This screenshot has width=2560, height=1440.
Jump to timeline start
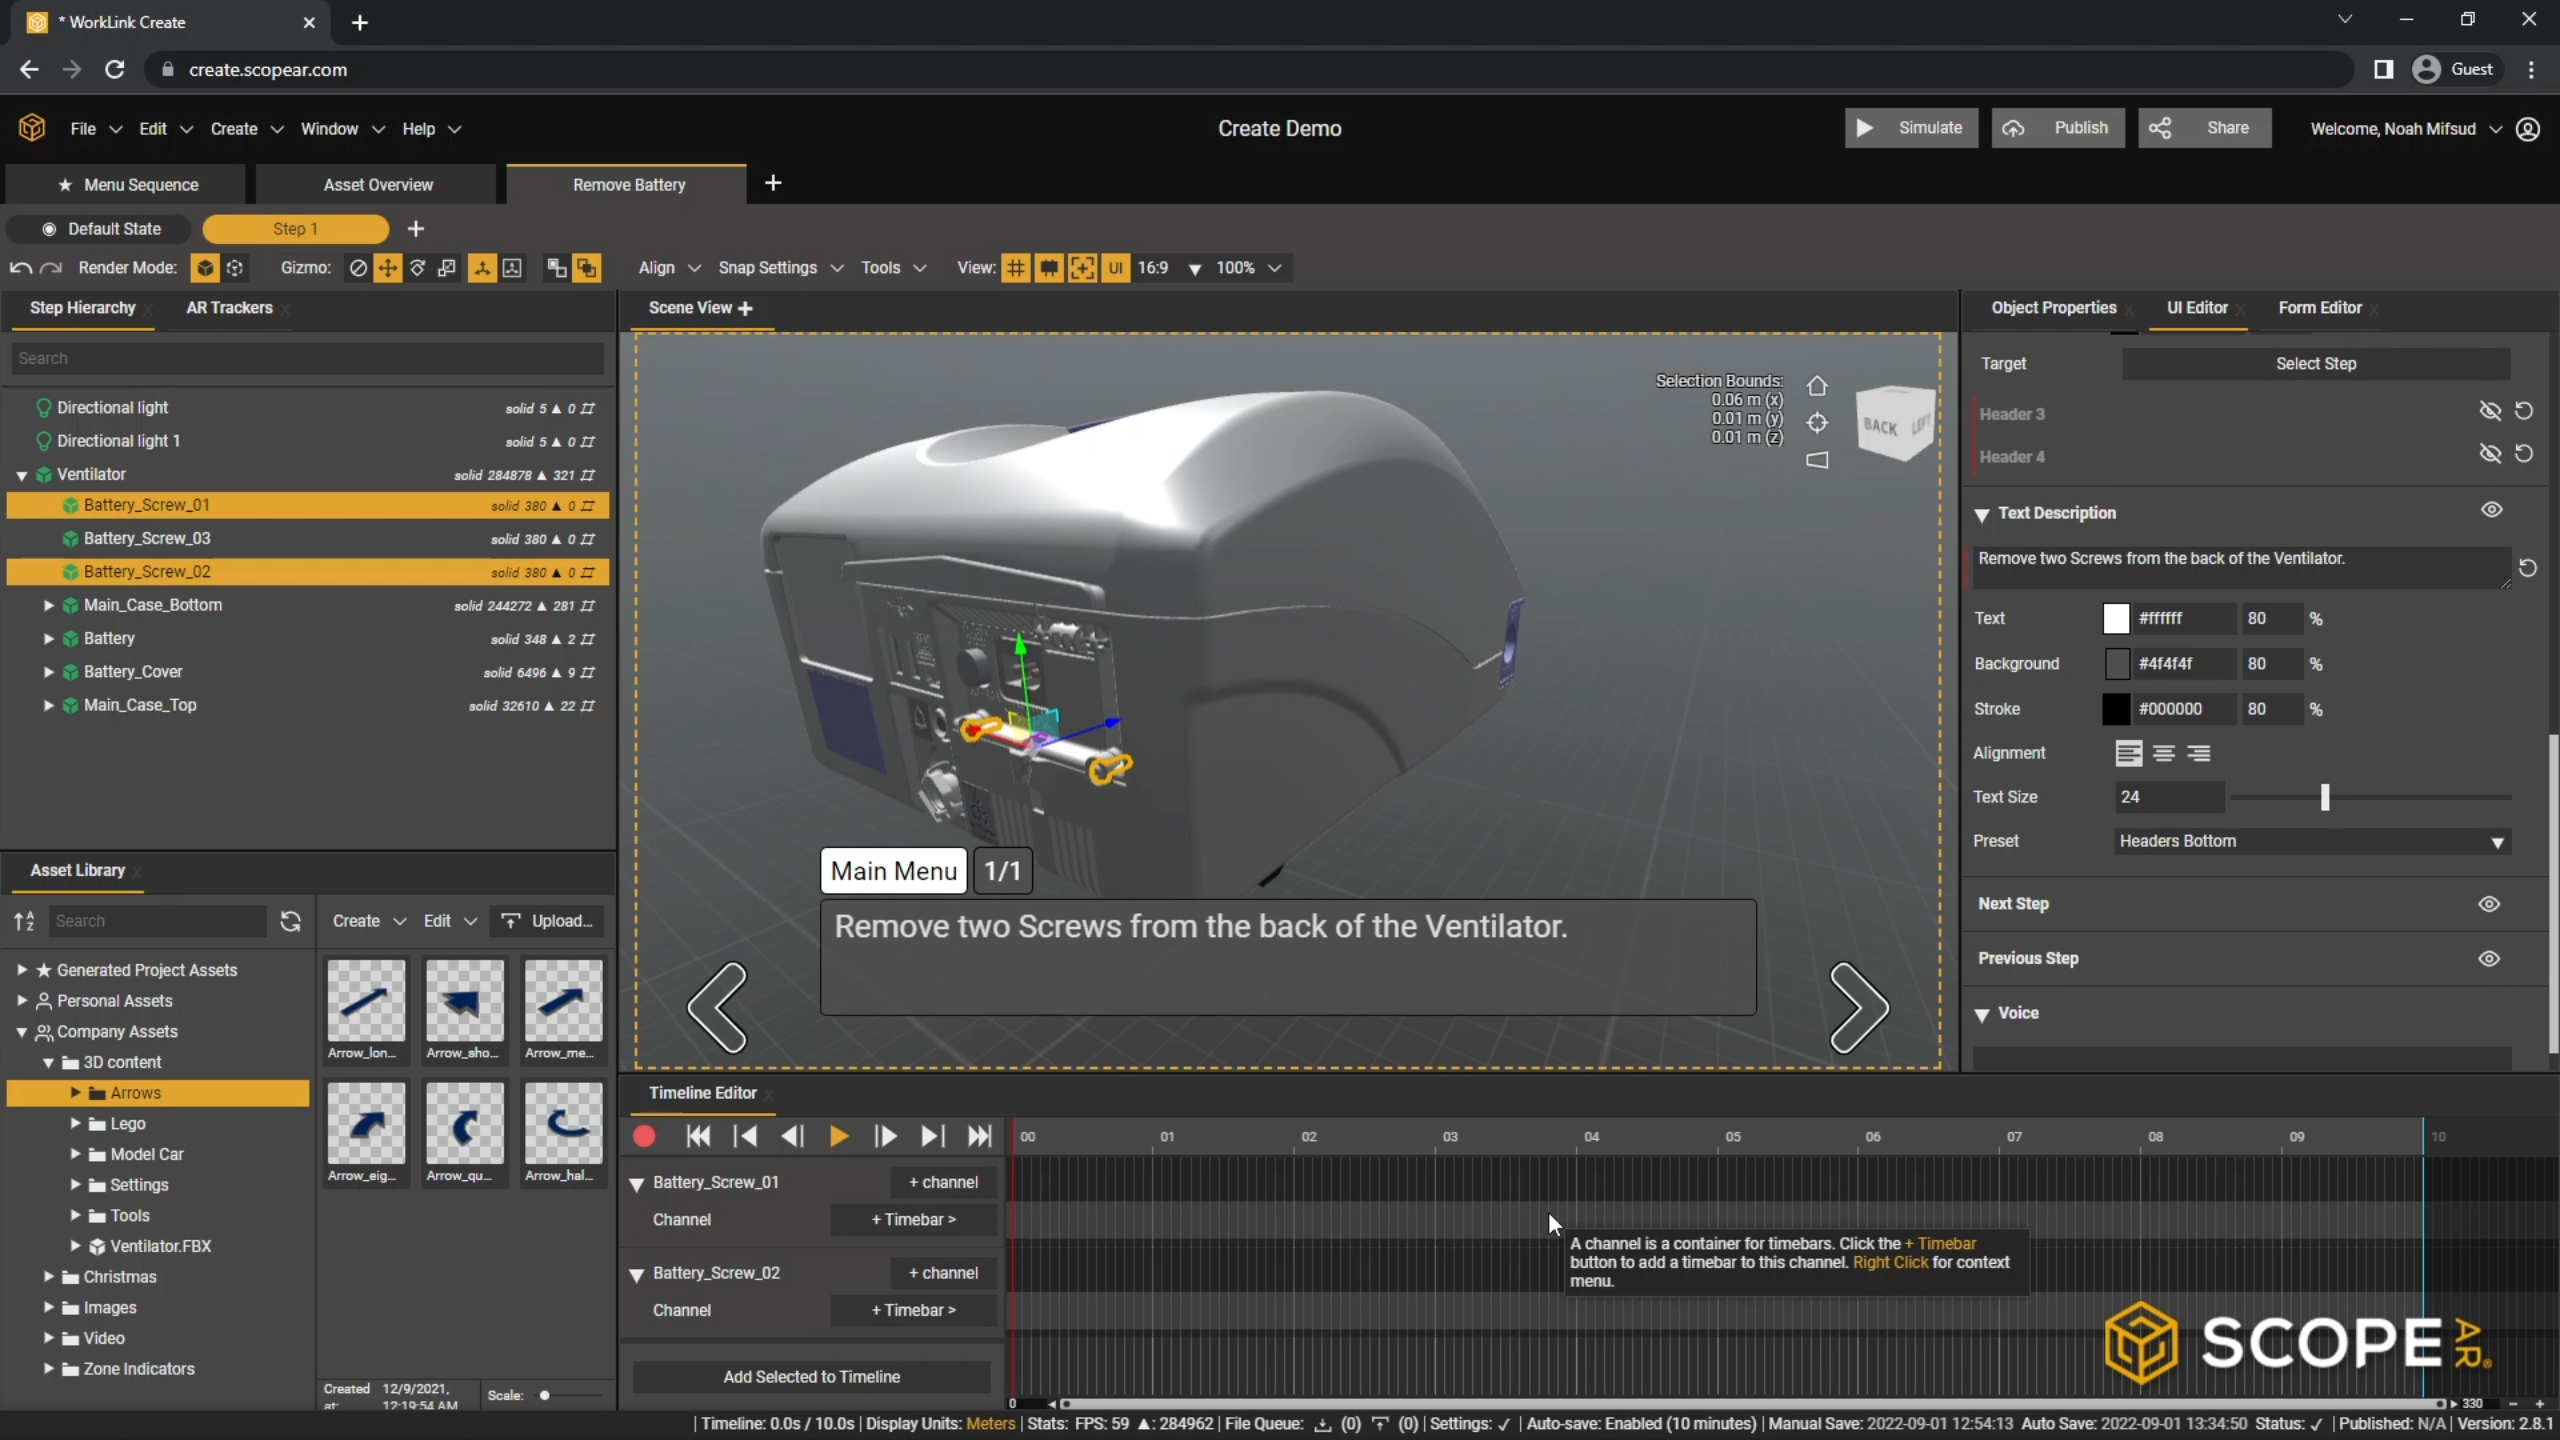coord(698,1136)
